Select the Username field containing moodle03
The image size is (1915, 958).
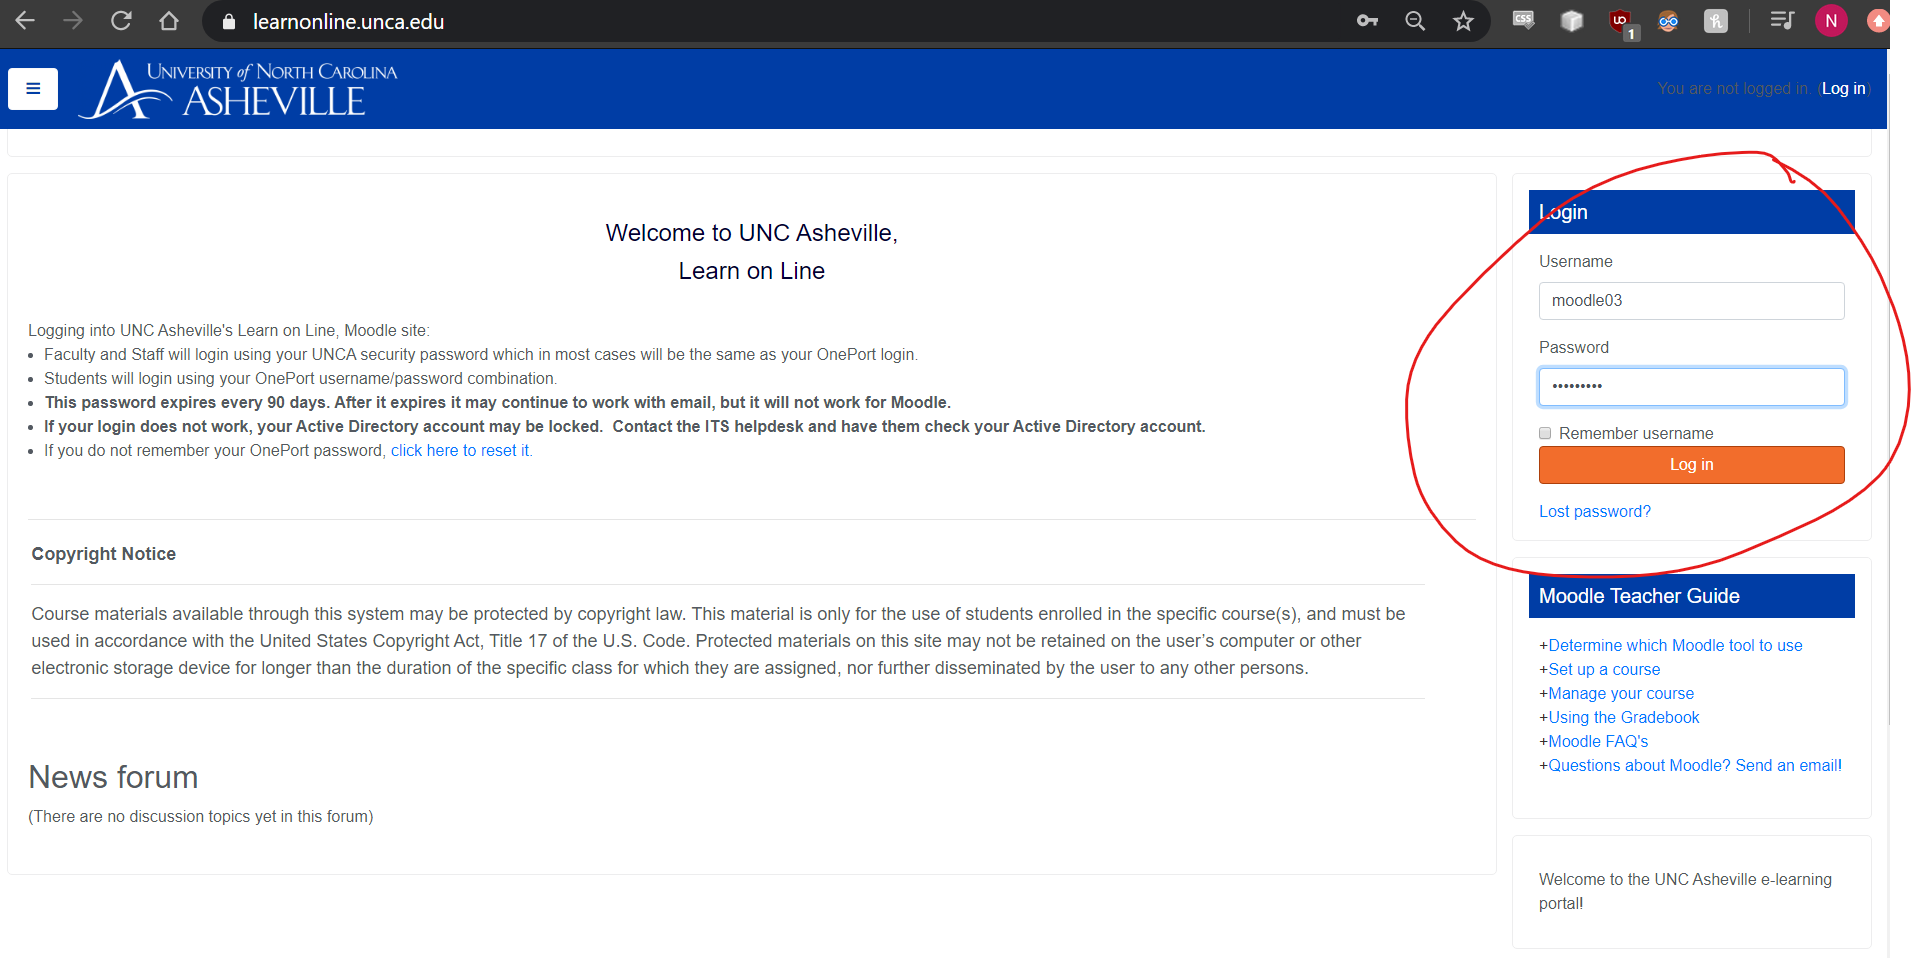coord(1691,300)
